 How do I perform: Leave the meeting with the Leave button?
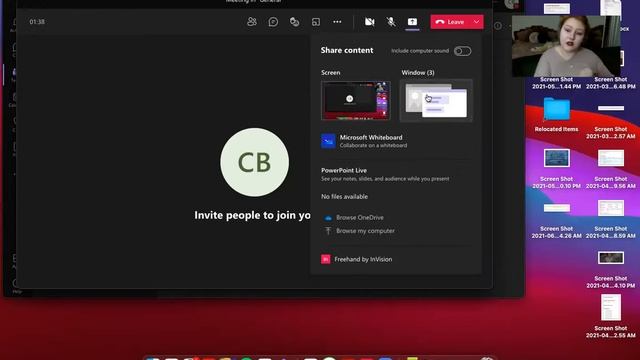[x=450, y=22]
